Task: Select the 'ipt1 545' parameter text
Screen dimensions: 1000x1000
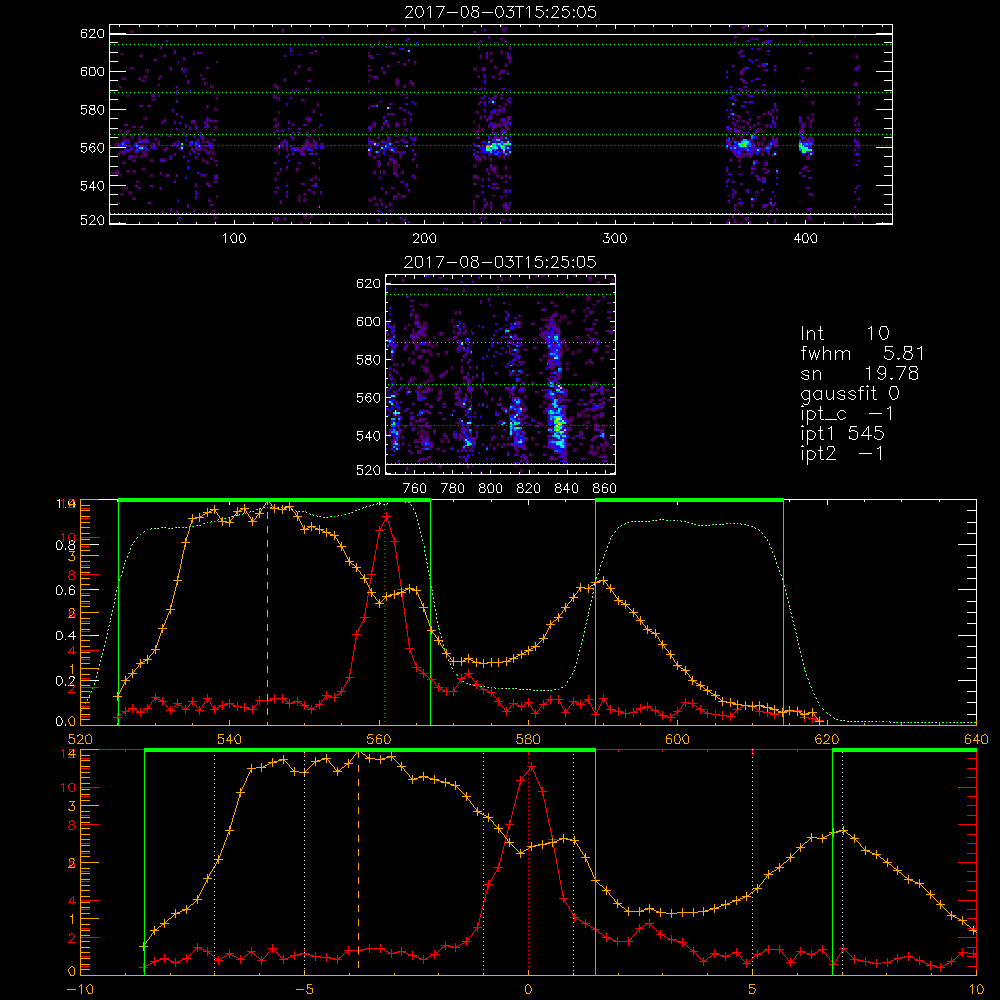Action: [842, 434]
